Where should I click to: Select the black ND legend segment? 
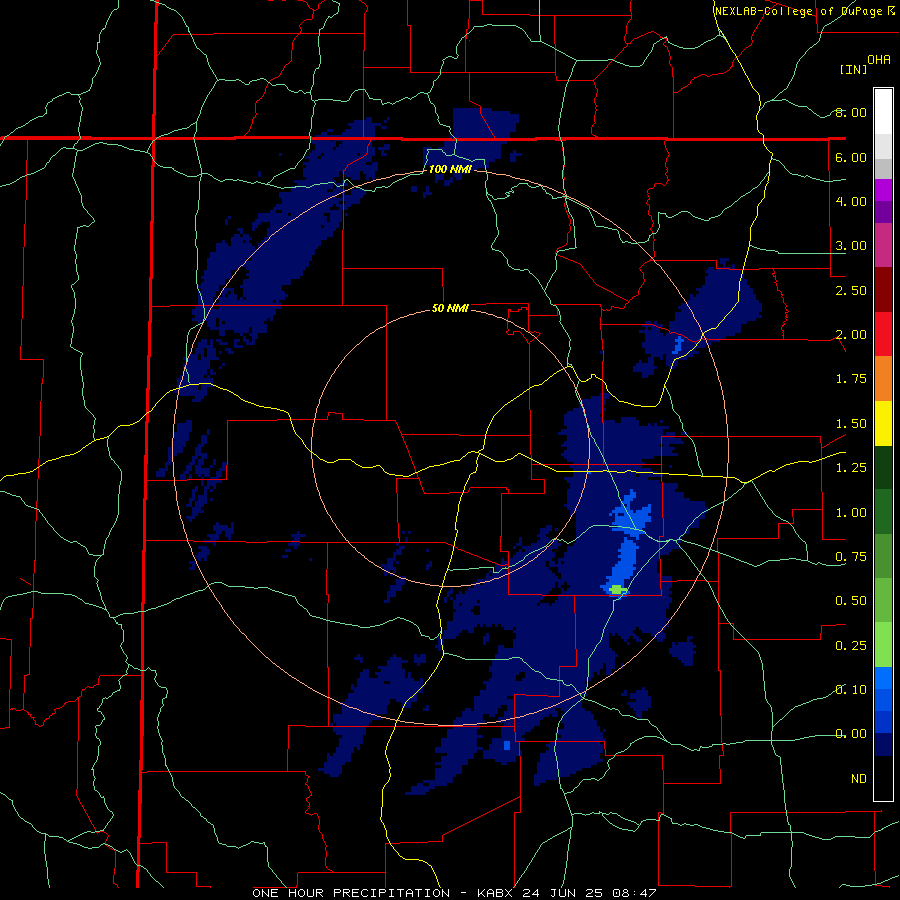click(883, 778)
